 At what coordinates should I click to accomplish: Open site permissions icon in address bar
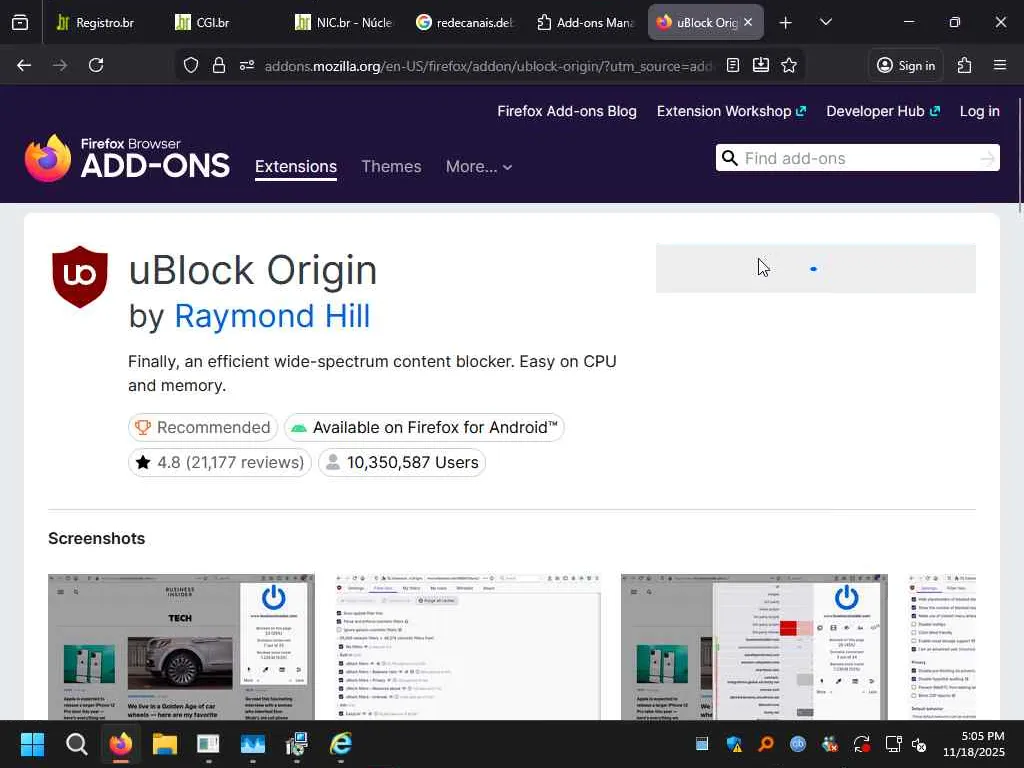pos(247,65)
